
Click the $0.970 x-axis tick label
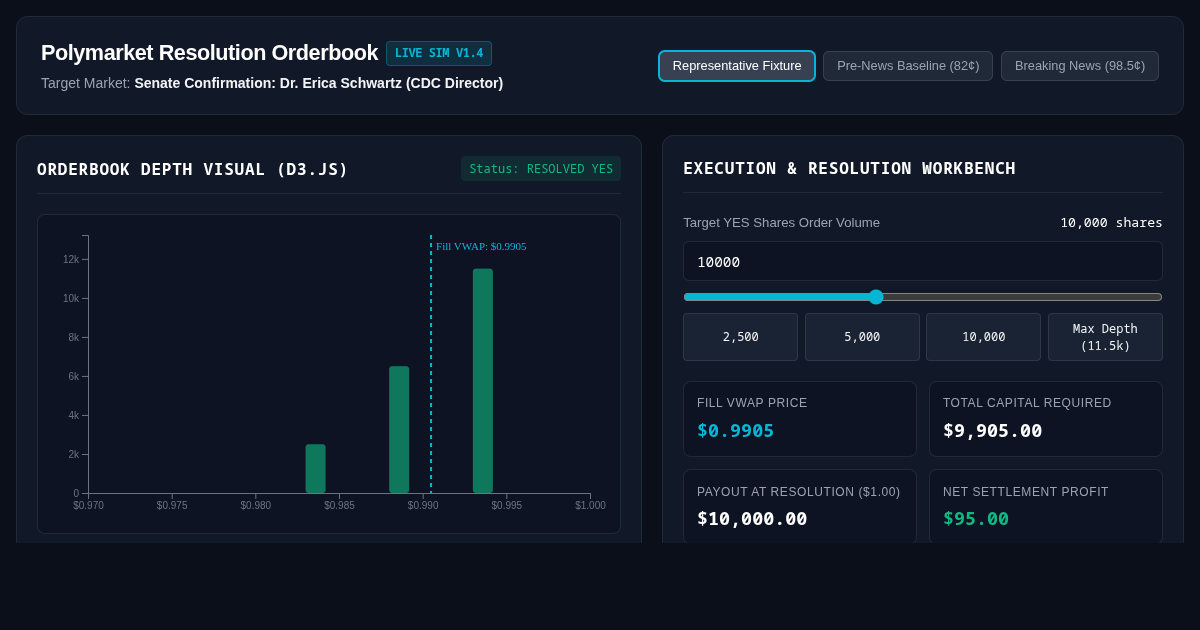[x=88, y=506]
